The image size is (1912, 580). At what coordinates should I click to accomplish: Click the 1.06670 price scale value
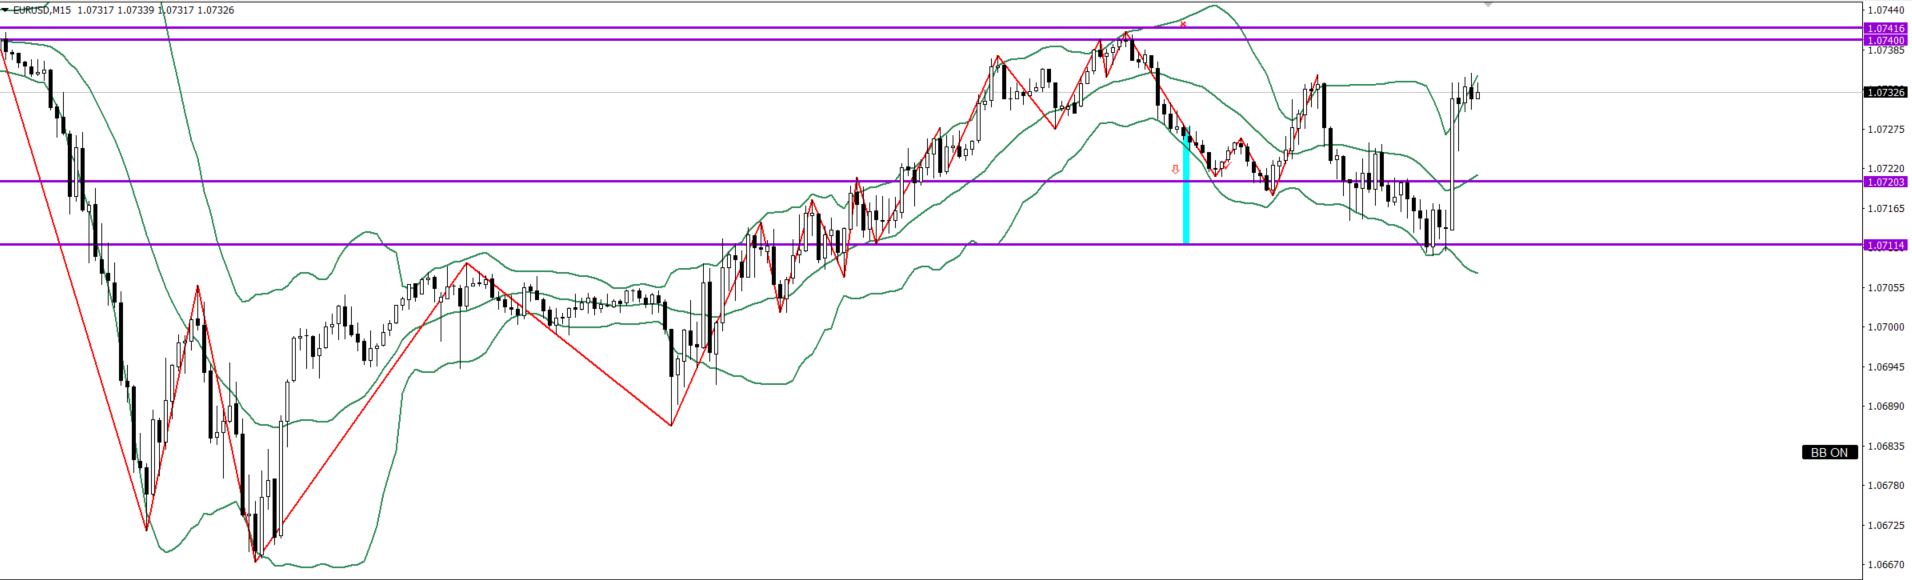[1885, 564]
